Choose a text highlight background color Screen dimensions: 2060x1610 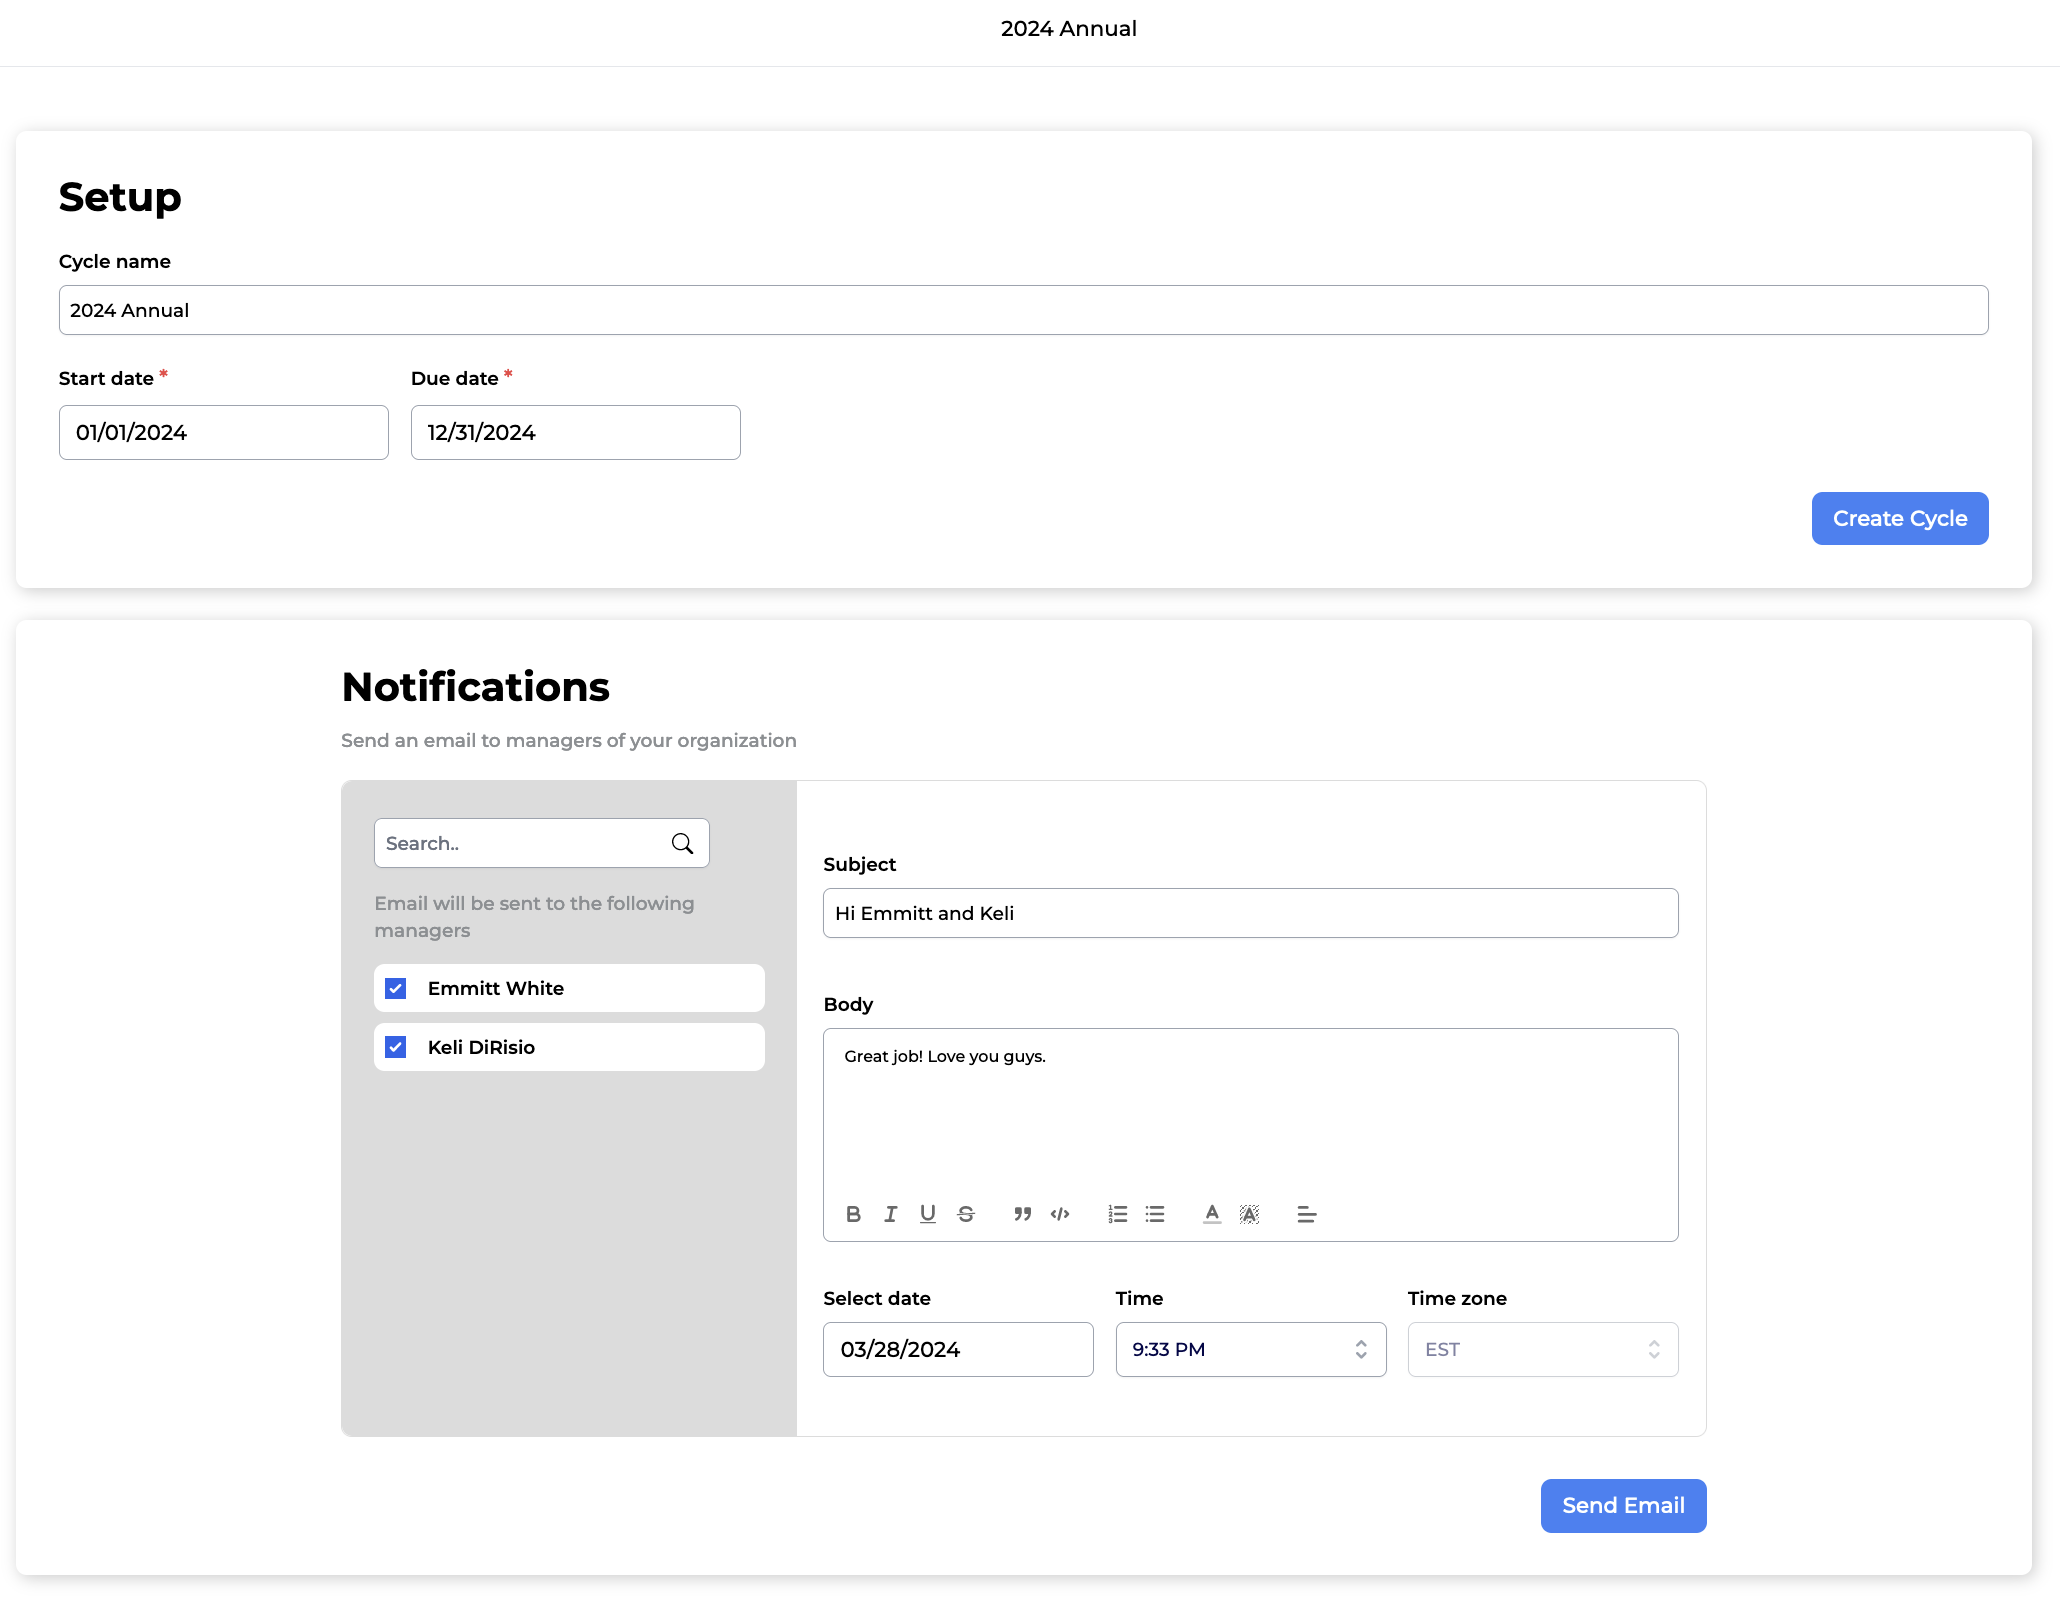click(x=1249, y=1214)
